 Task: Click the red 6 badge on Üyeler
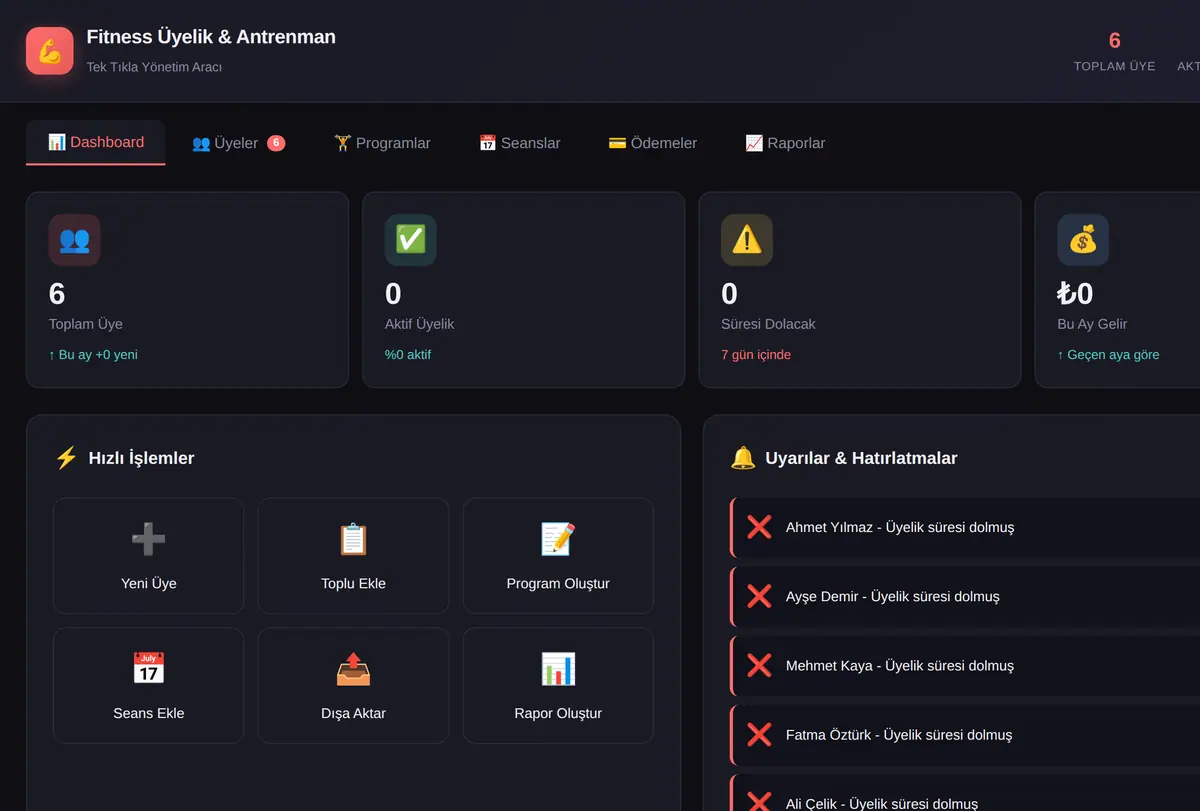[x=276, y=143]
